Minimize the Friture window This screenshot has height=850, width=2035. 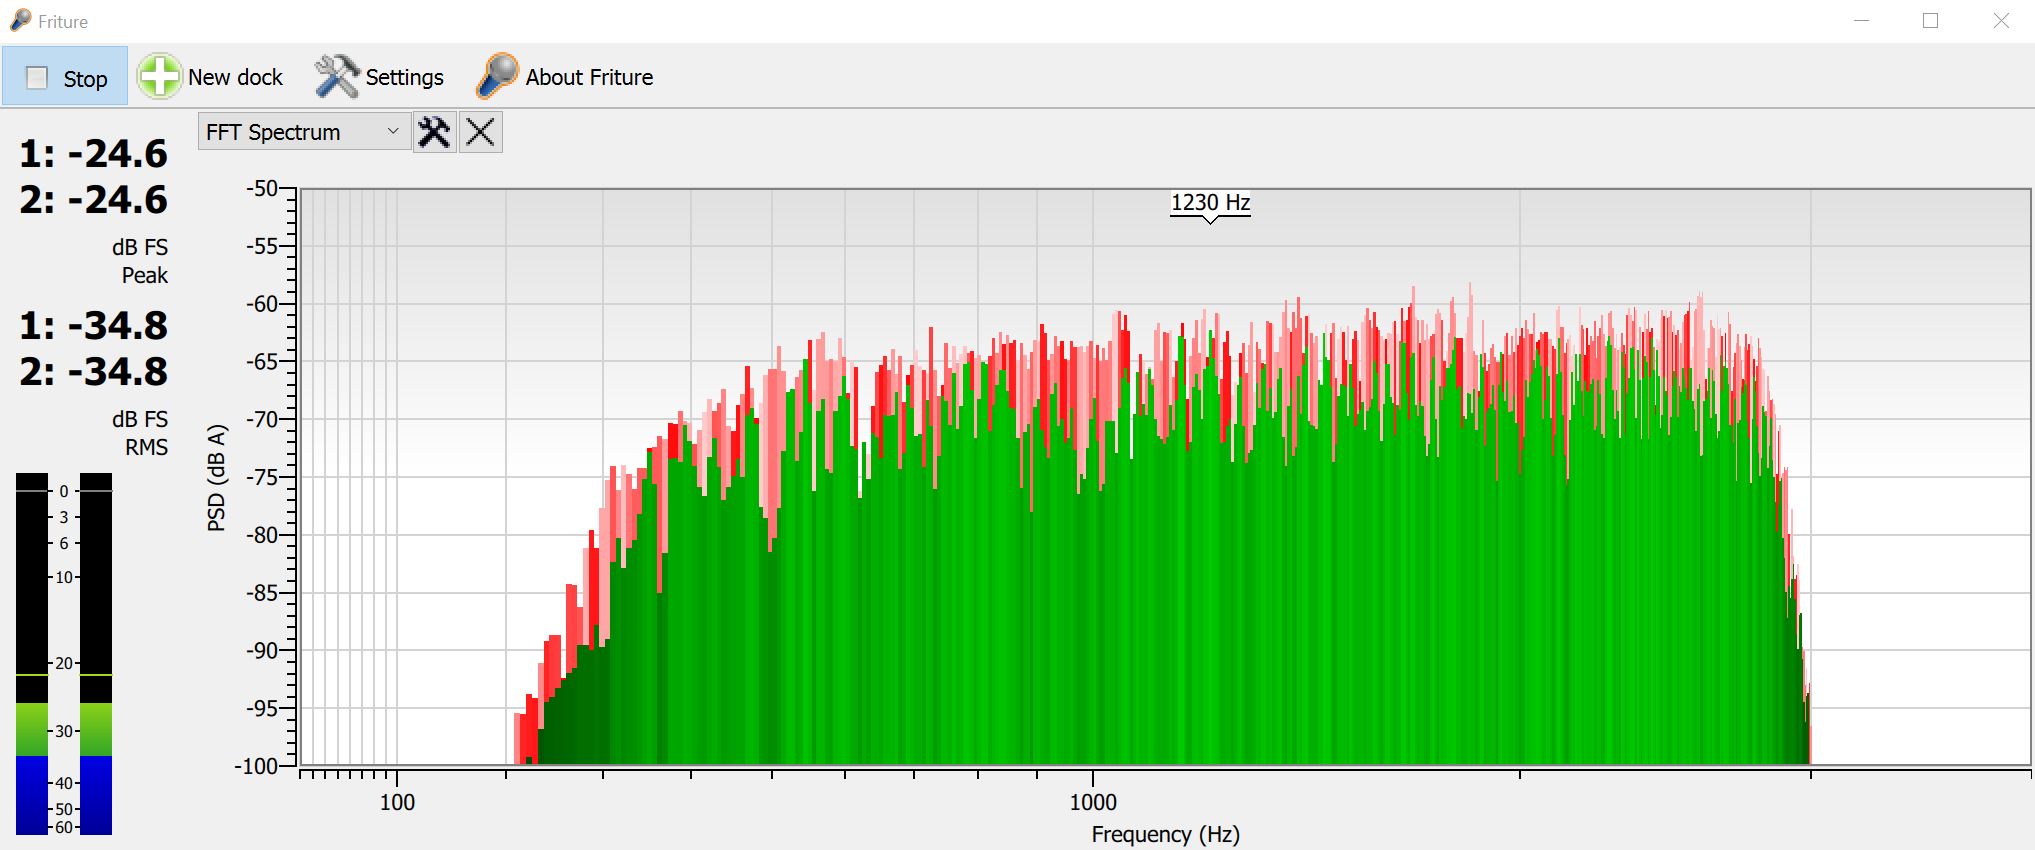coord(1861,21)
